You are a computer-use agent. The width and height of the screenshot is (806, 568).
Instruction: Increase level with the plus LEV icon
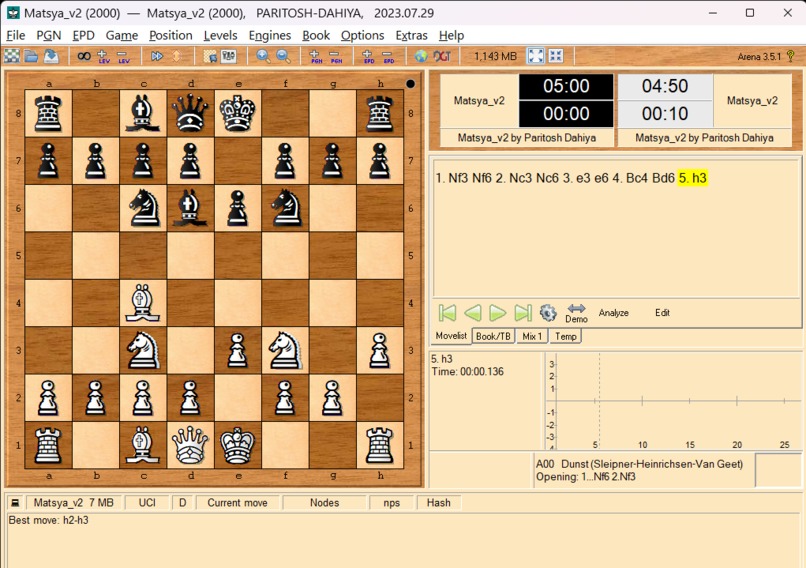pos(103,56)
